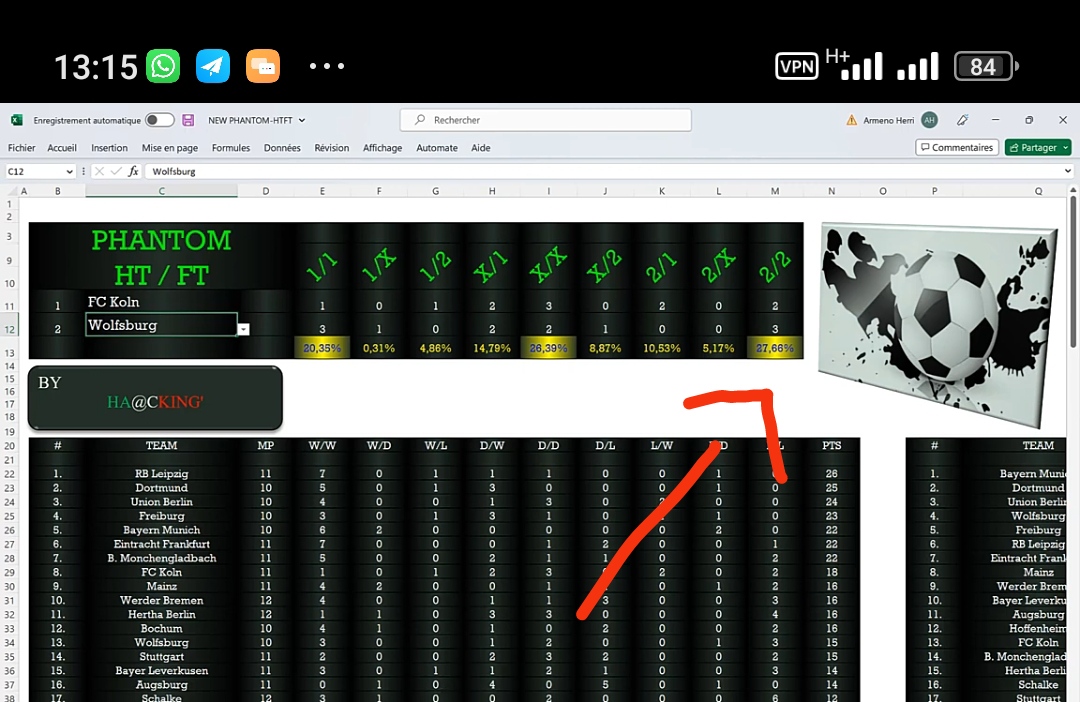Click Eintracht Frankfurt in left table
This screenshot has width=1080, height=702.
pyautogui.click(x=161, y=544)
